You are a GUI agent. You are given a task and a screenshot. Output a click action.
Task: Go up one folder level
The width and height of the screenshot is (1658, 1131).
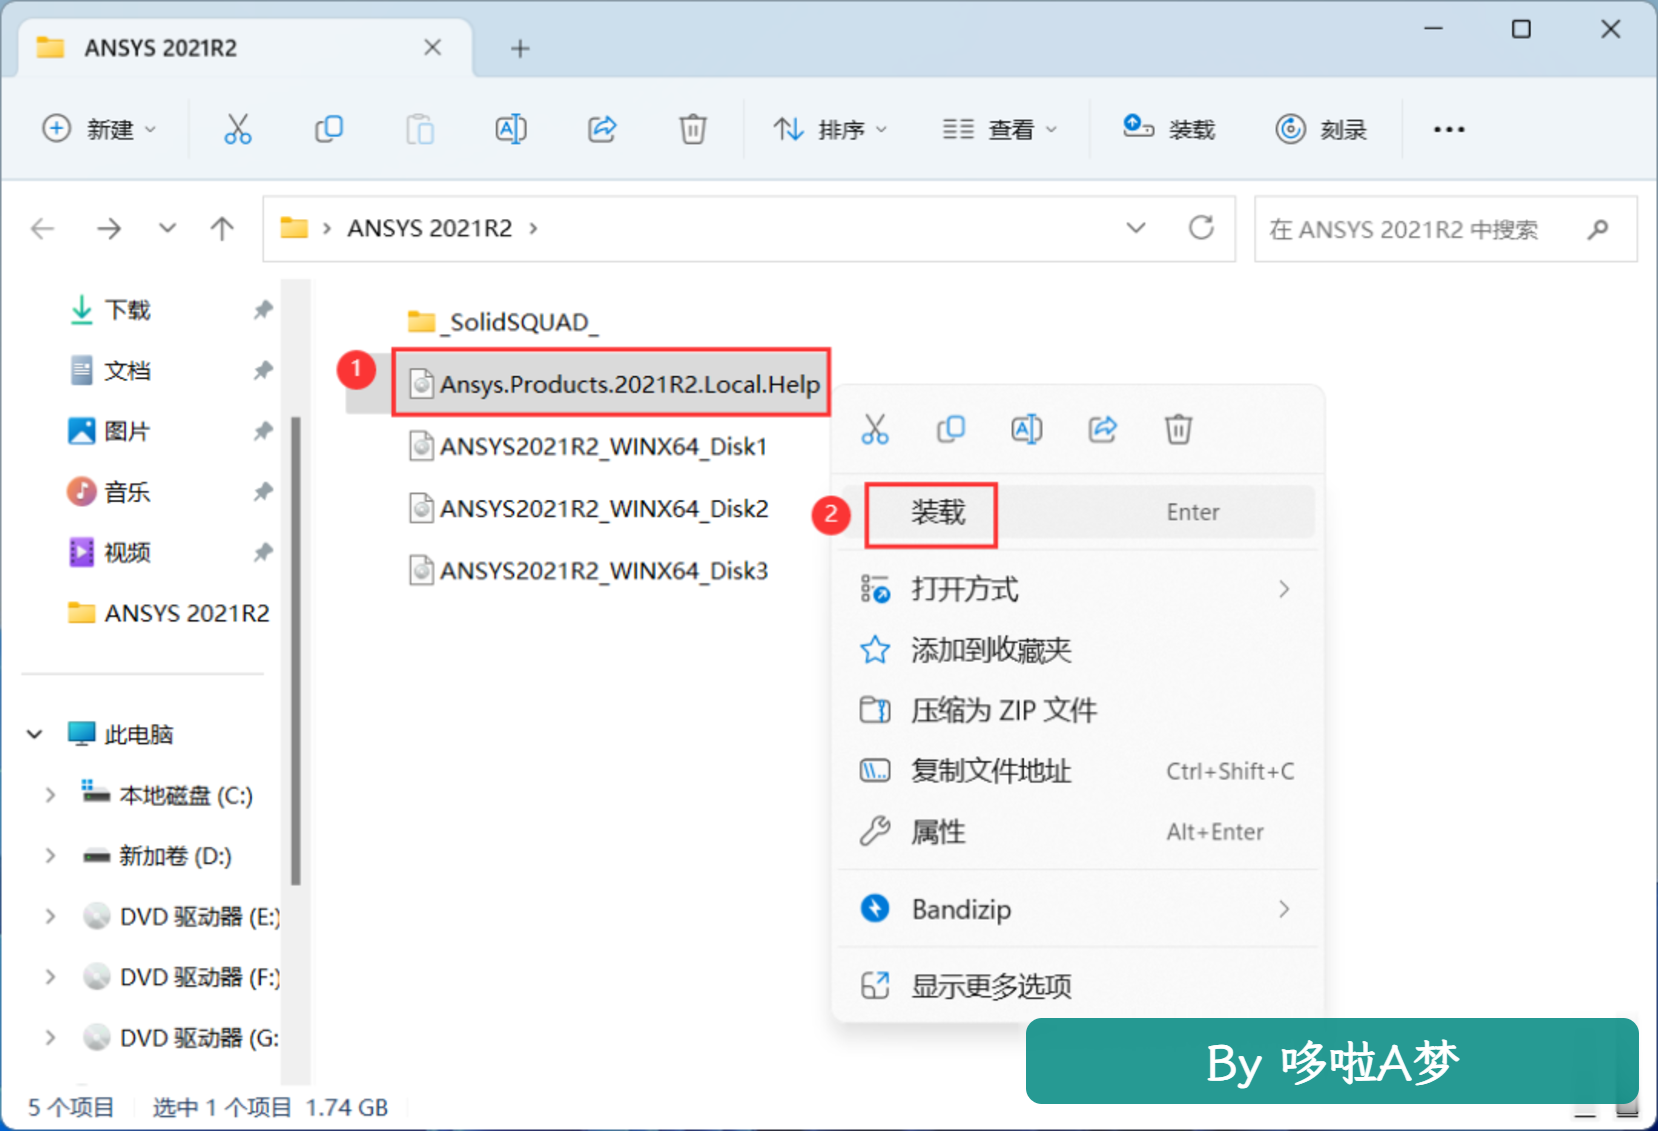[x=222, y=229]
